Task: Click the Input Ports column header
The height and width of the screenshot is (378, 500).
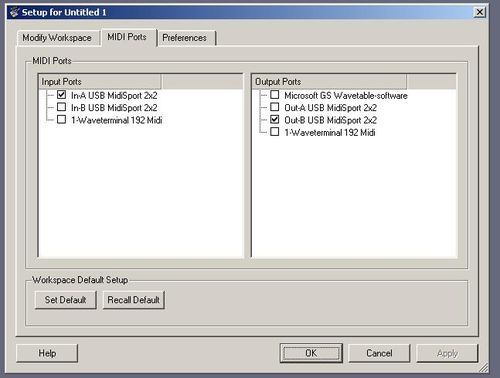Action: click(x=100, y=82)
